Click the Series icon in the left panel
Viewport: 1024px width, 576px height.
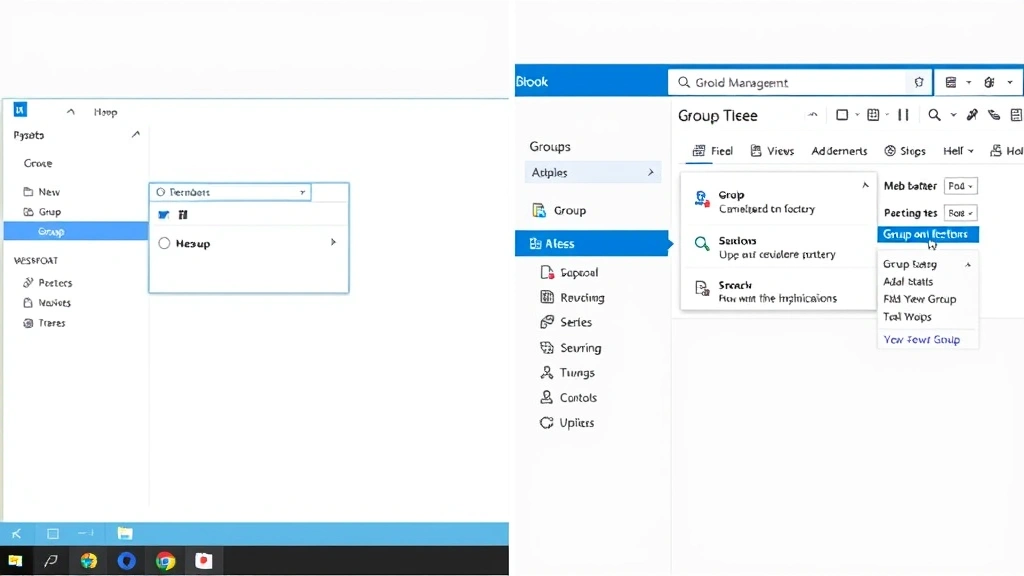pyautogui.click(x=547, y=322)
